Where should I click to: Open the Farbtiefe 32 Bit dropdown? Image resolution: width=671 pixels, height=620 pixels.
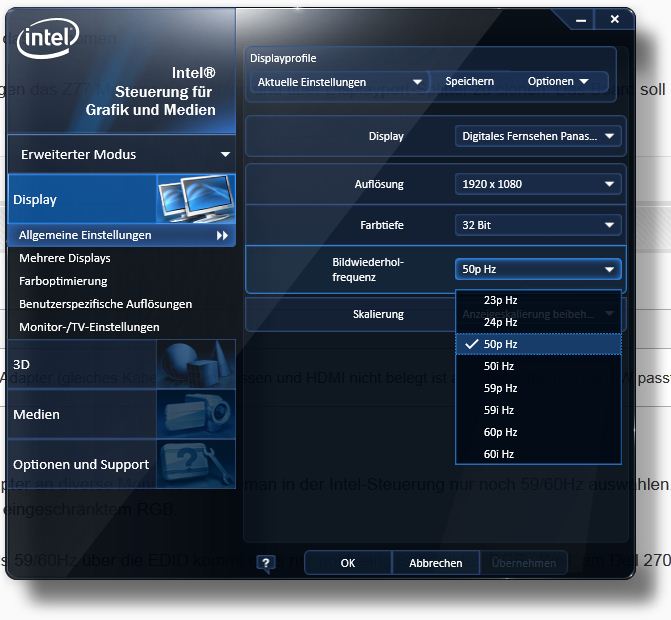click(538, 225)
